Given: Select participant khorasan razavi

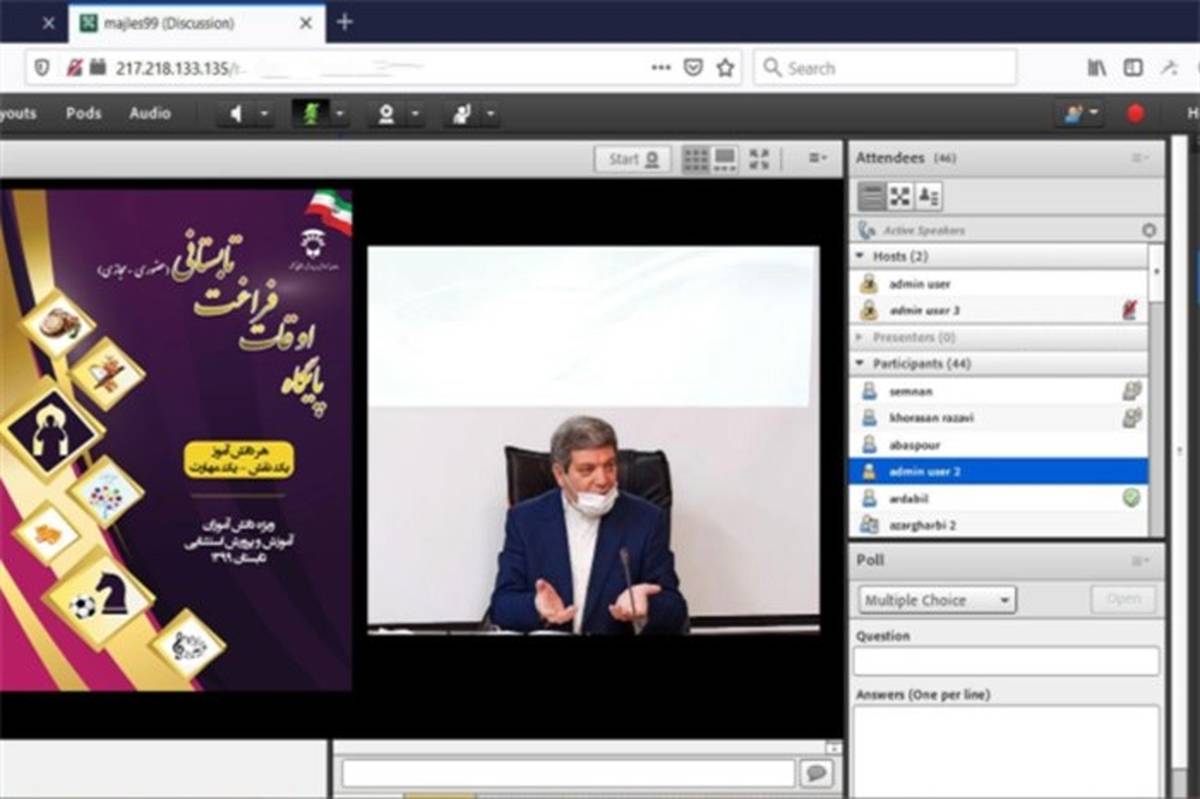Looking at the screenshot, I should point(930,418).
